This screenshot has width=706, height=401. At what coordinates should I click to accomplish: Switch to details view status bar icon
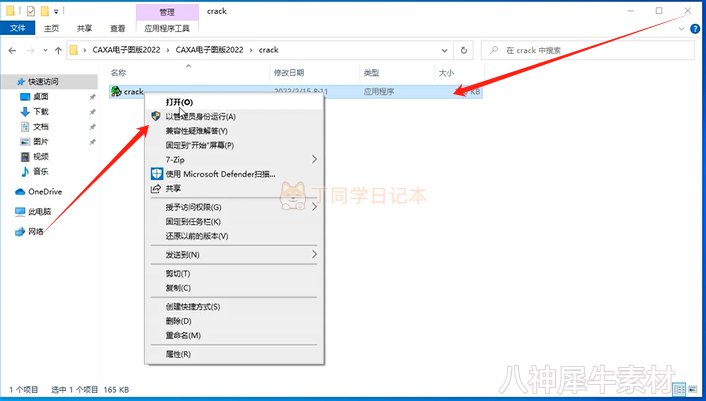[679, 389]
